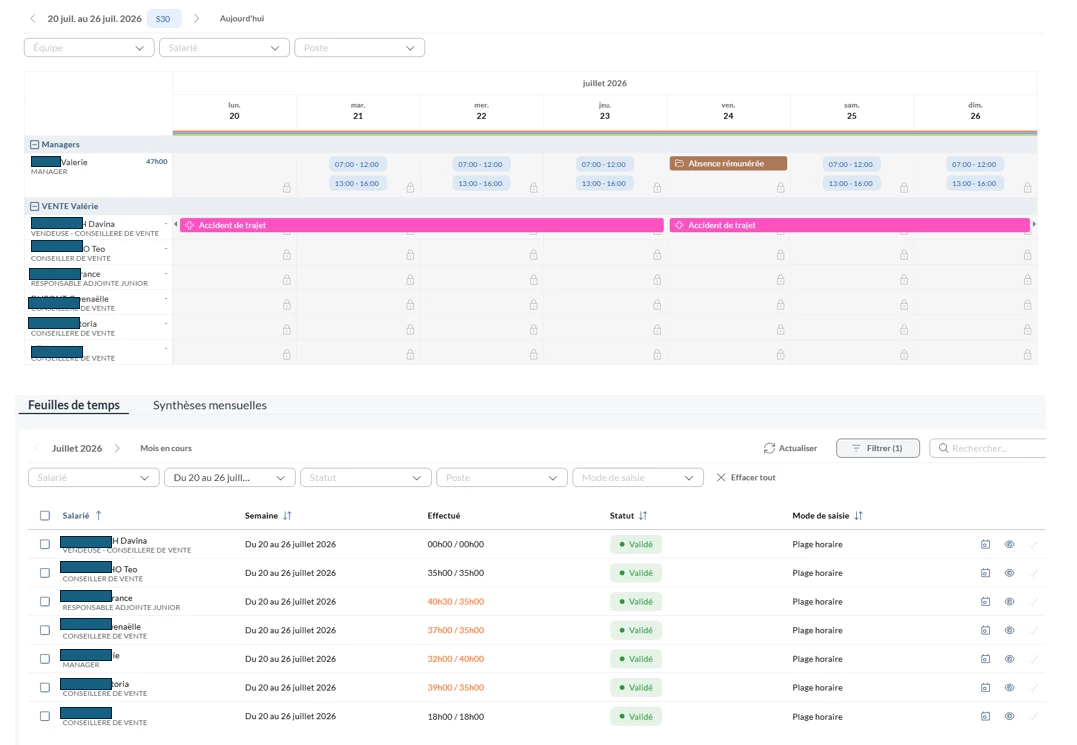Viewport: 1077px width, 745px height.
Task: Click the Filtrer (1) button
Action: coord(878,448)
